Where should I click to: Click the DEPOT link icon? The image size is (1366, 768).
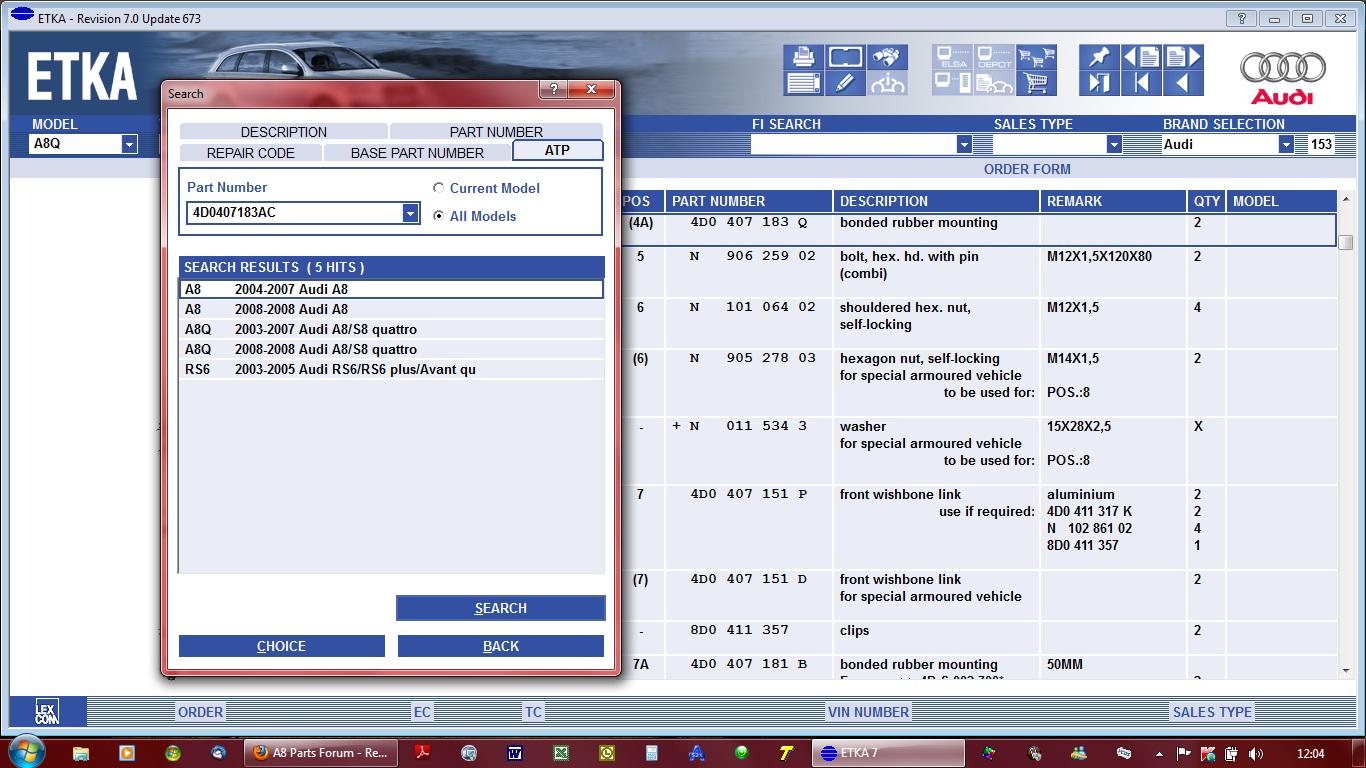tap(995, 57)
